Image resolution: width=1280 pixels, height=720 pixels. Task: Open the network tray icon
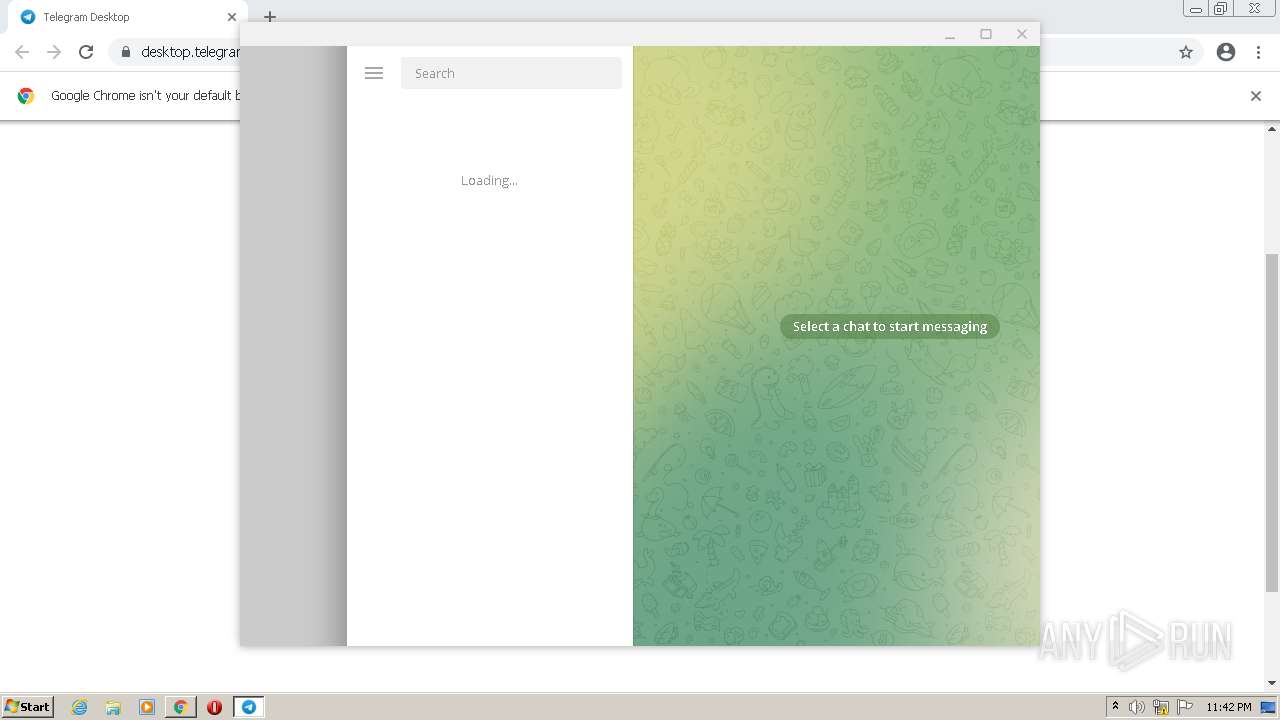(1161, 707)
